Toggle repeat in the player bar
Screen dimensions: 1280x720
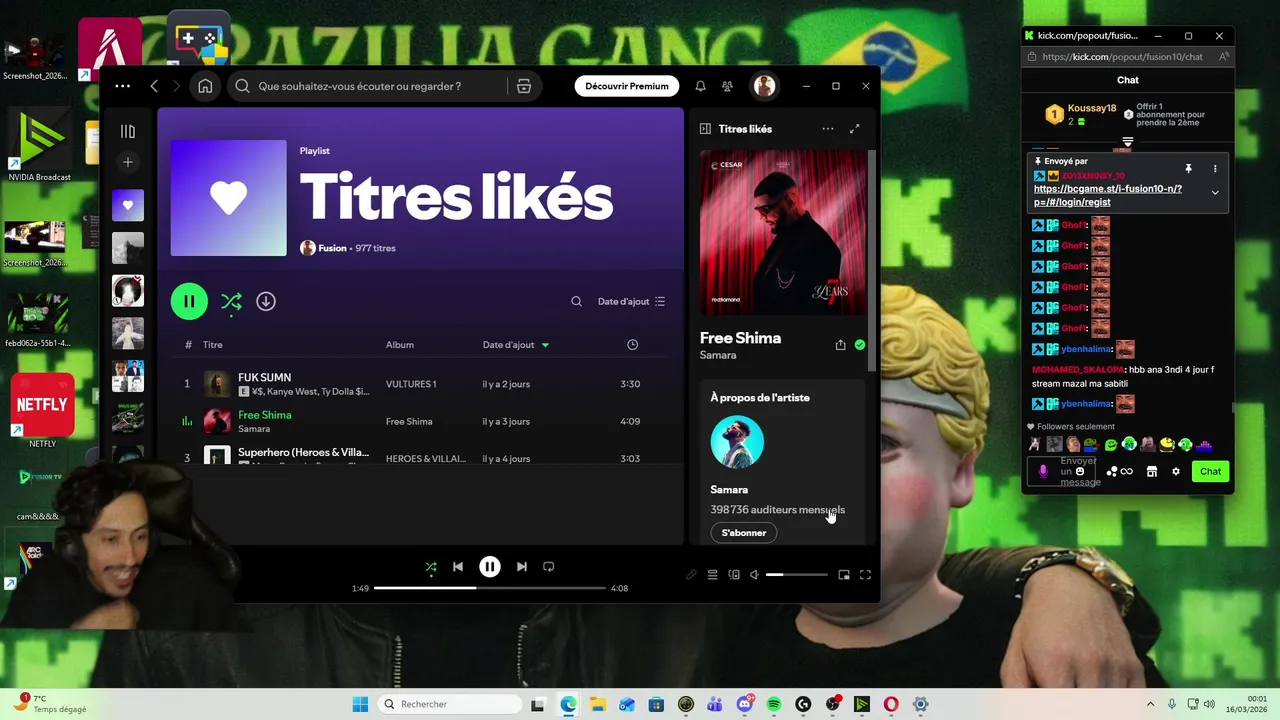pos(549,567)
